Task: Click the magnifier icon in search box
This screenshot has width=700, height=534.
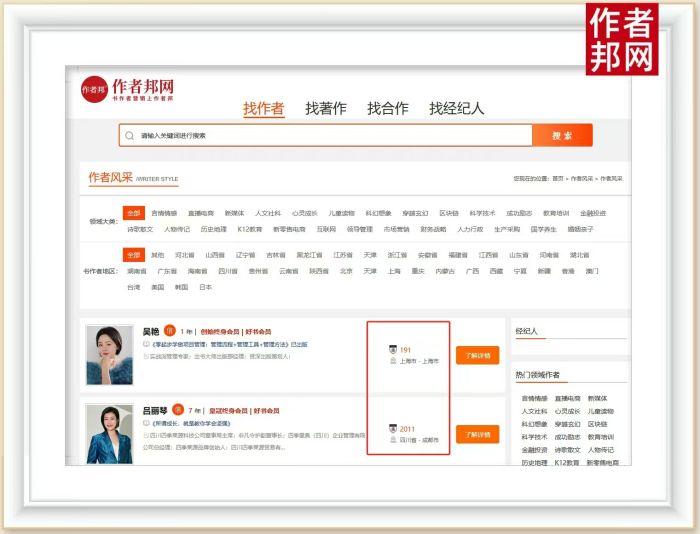Action: [129, 135]
